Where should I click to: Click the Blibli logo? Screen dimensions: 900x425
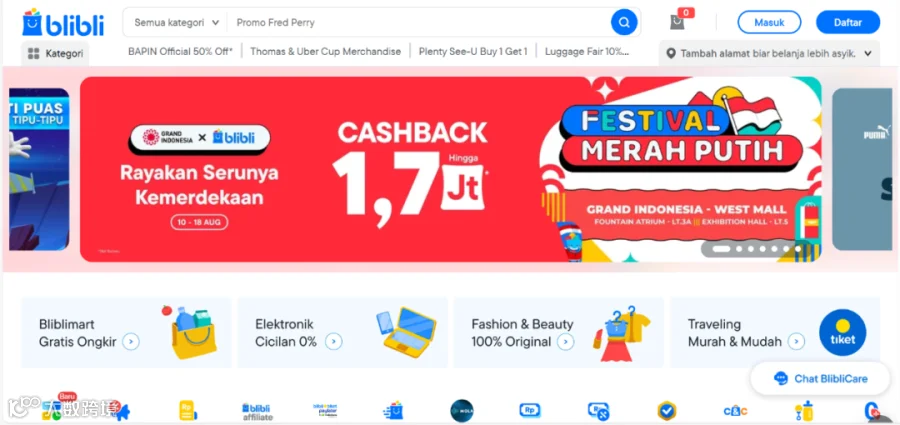tap(63, 23)
